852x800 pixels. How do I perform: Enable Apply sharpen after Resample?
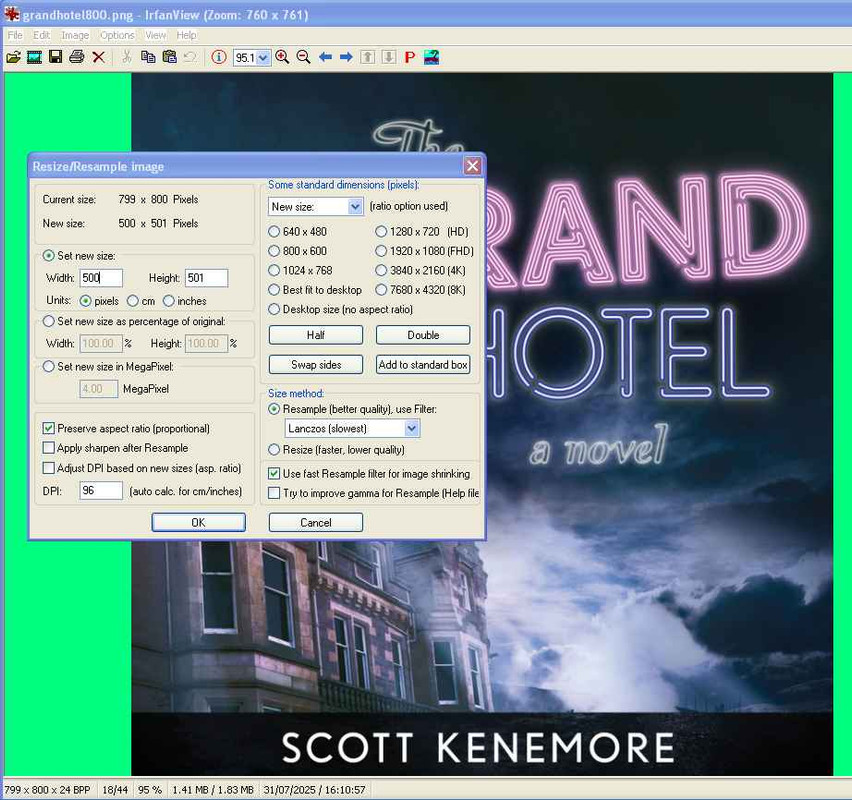coord(48,448)
